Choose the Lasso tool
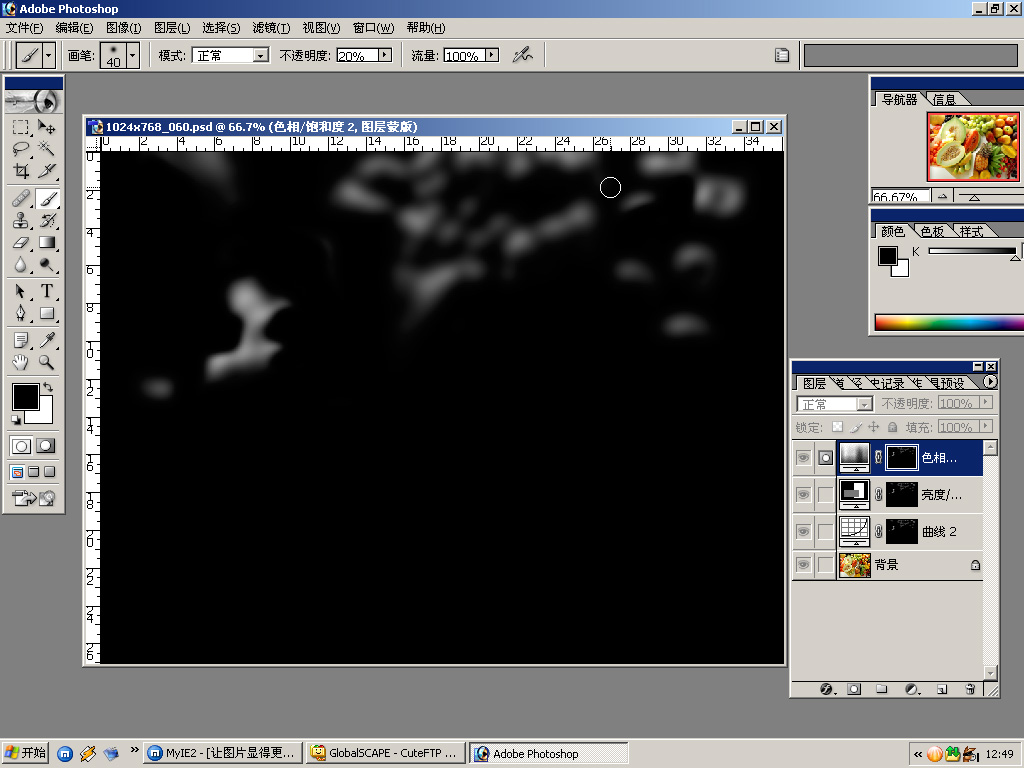 (21, 149)
